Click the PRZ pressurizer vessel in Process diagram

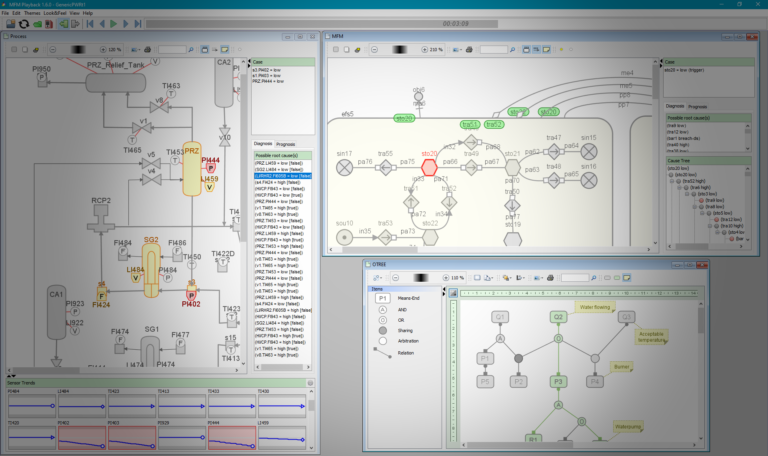[x=192, y=169]
